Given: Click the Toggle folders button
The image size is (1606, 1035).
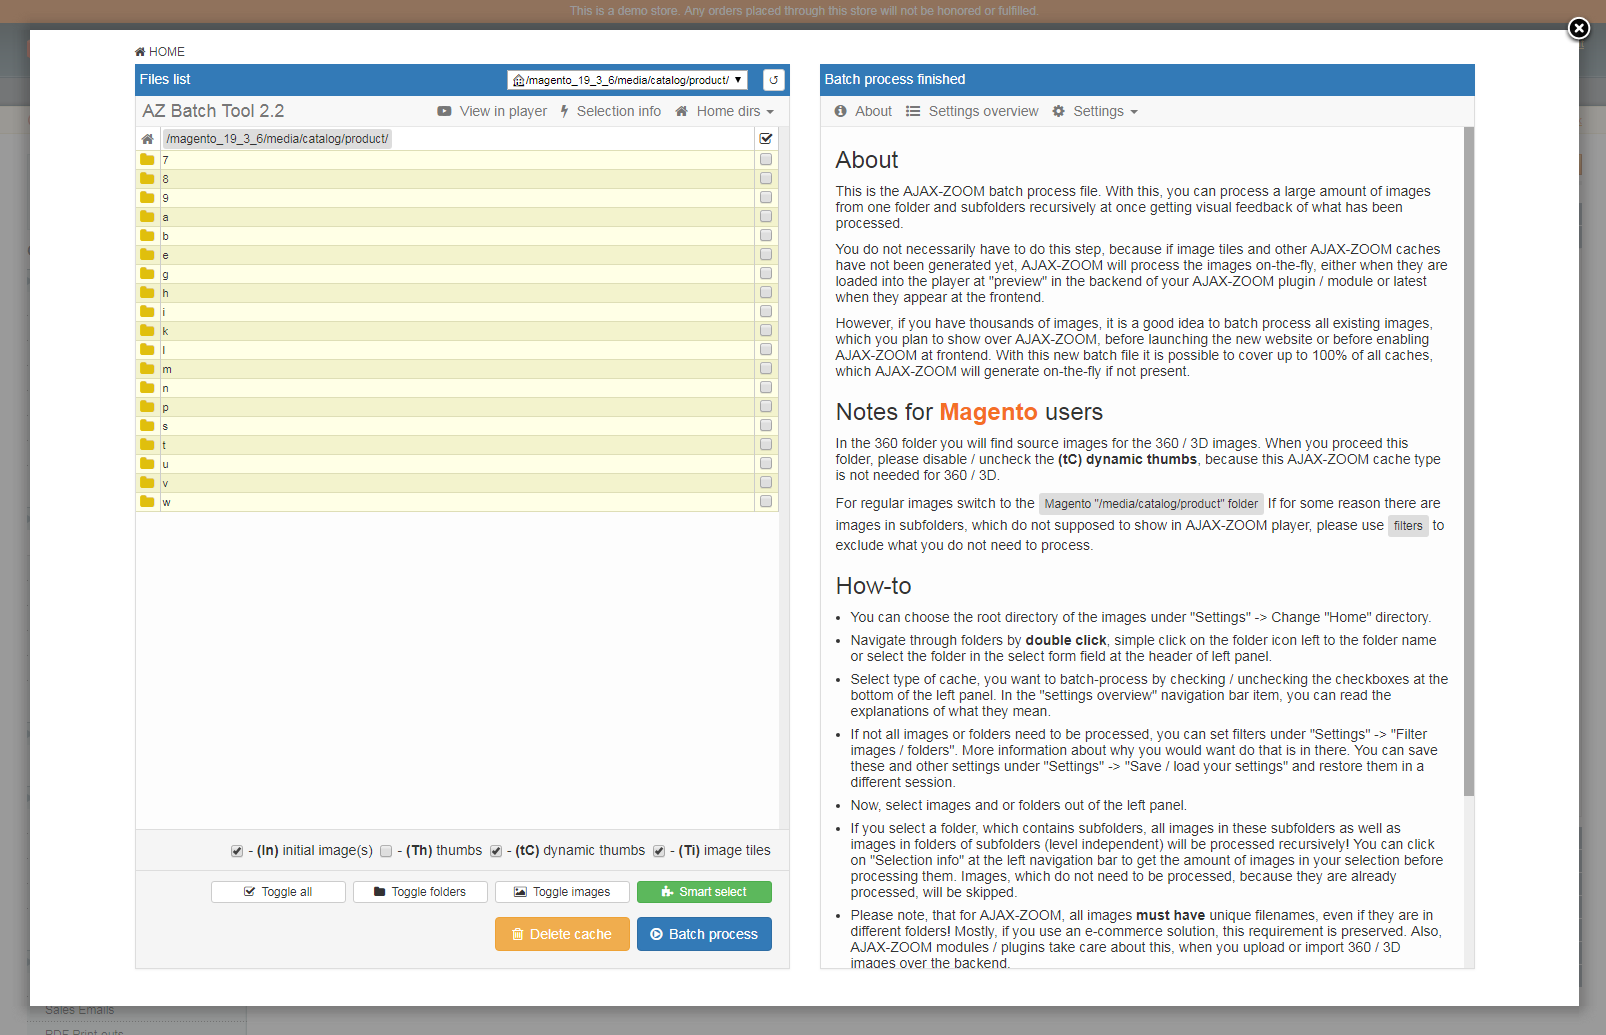Looking at the screenshot, I should (420, 892).
